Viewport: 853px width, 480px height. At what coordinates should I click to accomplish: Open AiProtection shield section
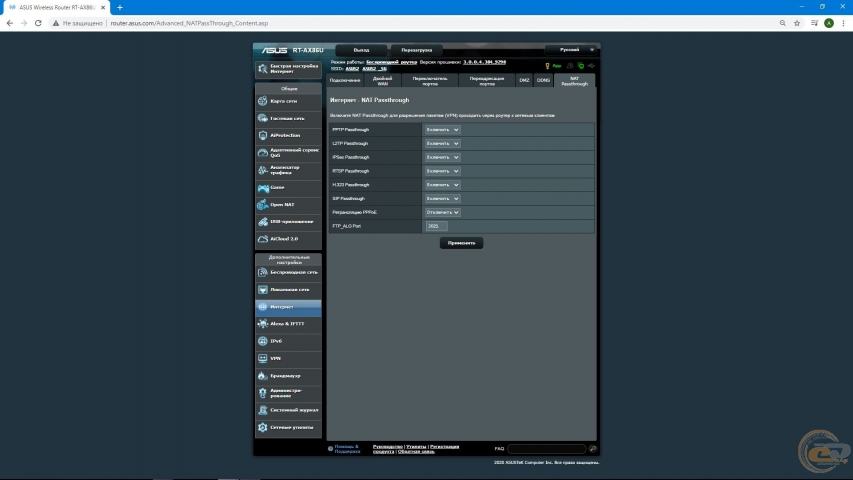pyautogui.click(x=288, y=136)
